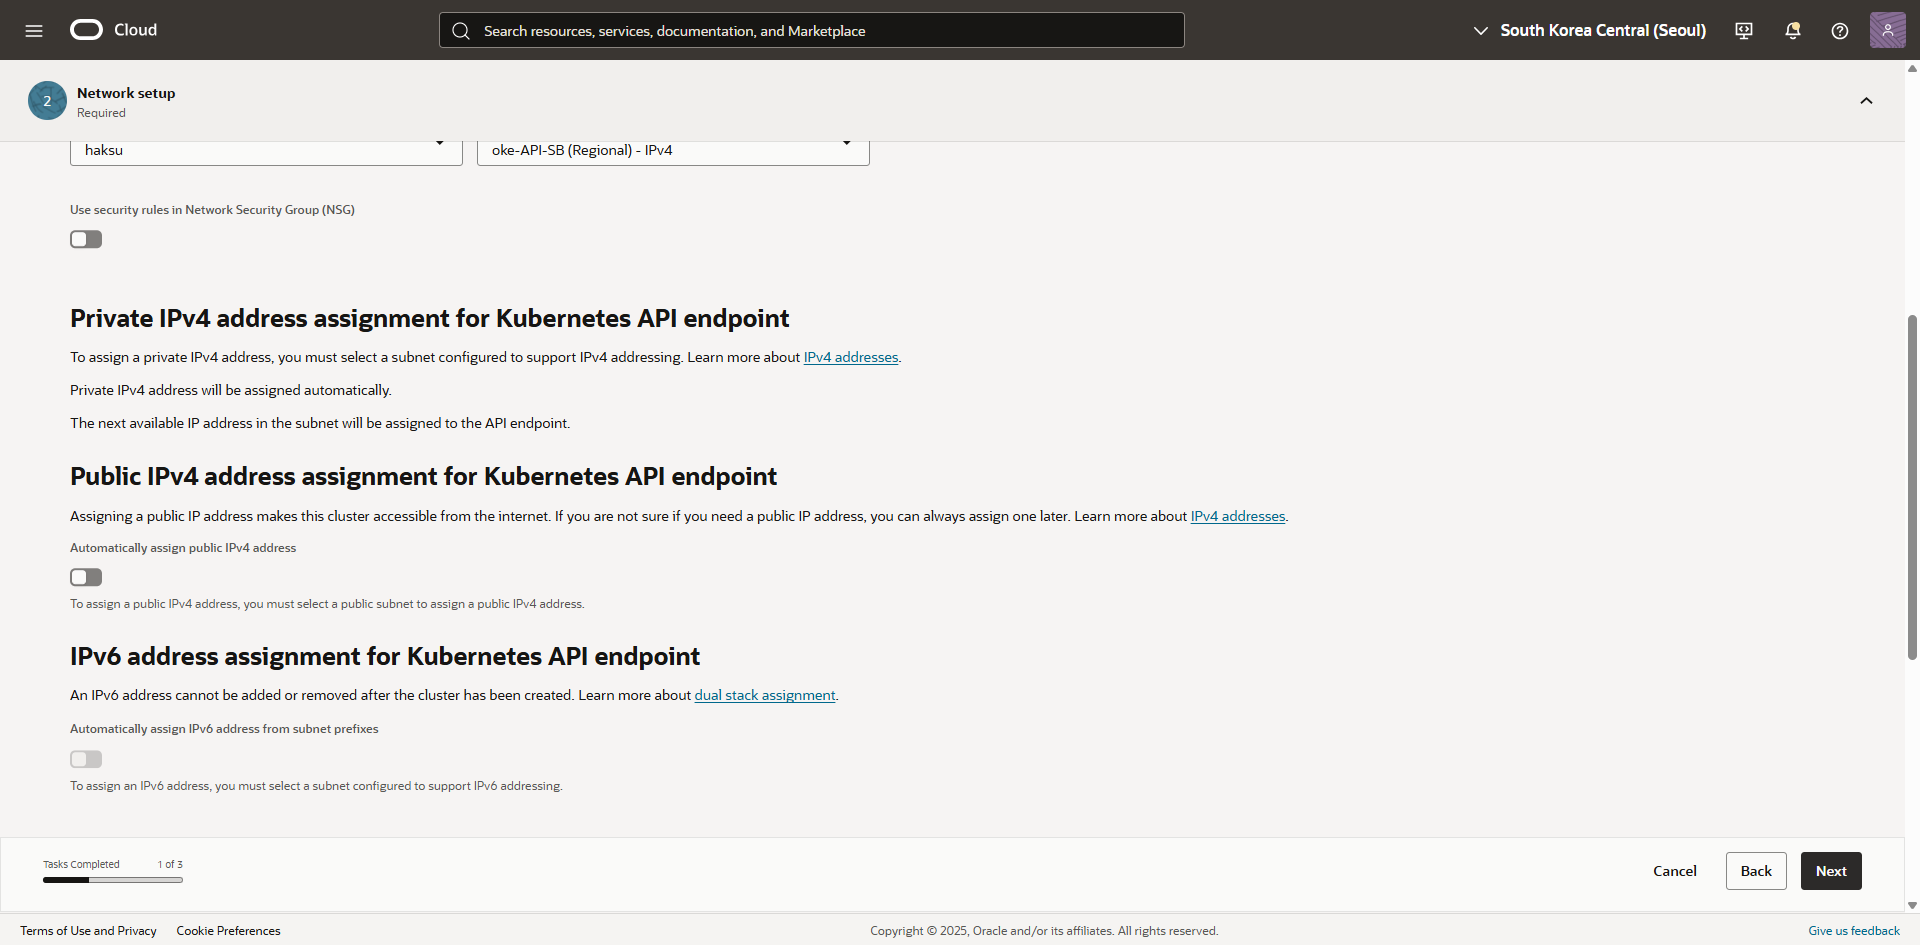Open the South Korea Central region selector

tap(1590, 31)
